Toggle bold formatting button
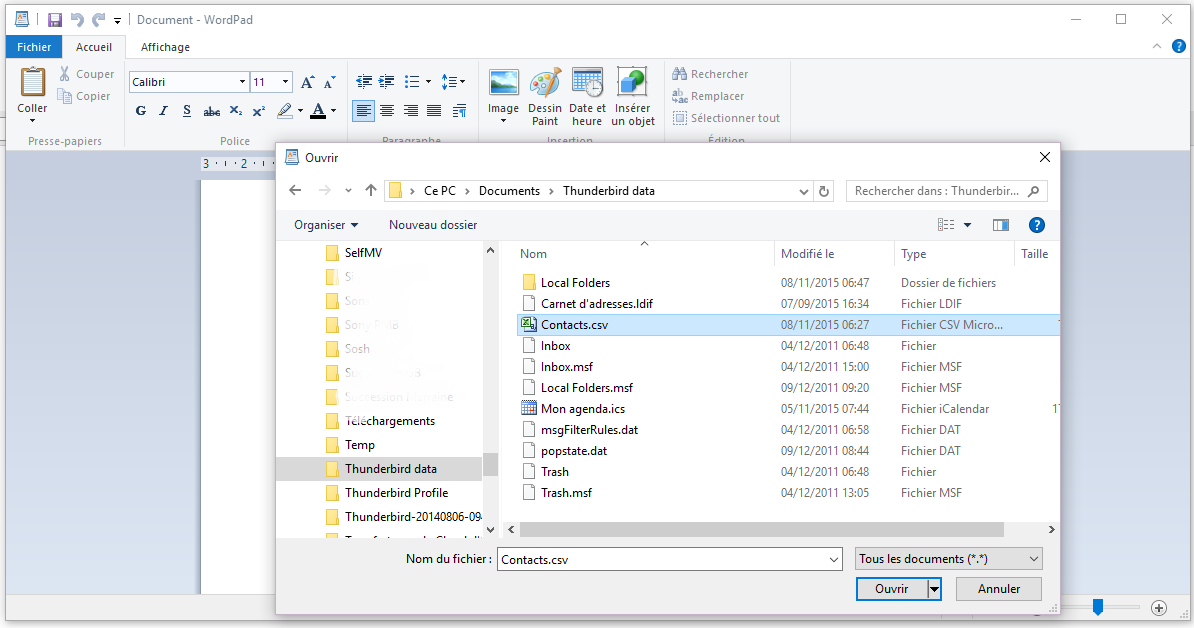The width and height of the screenshot is (1194, 628). click(141, 111)
